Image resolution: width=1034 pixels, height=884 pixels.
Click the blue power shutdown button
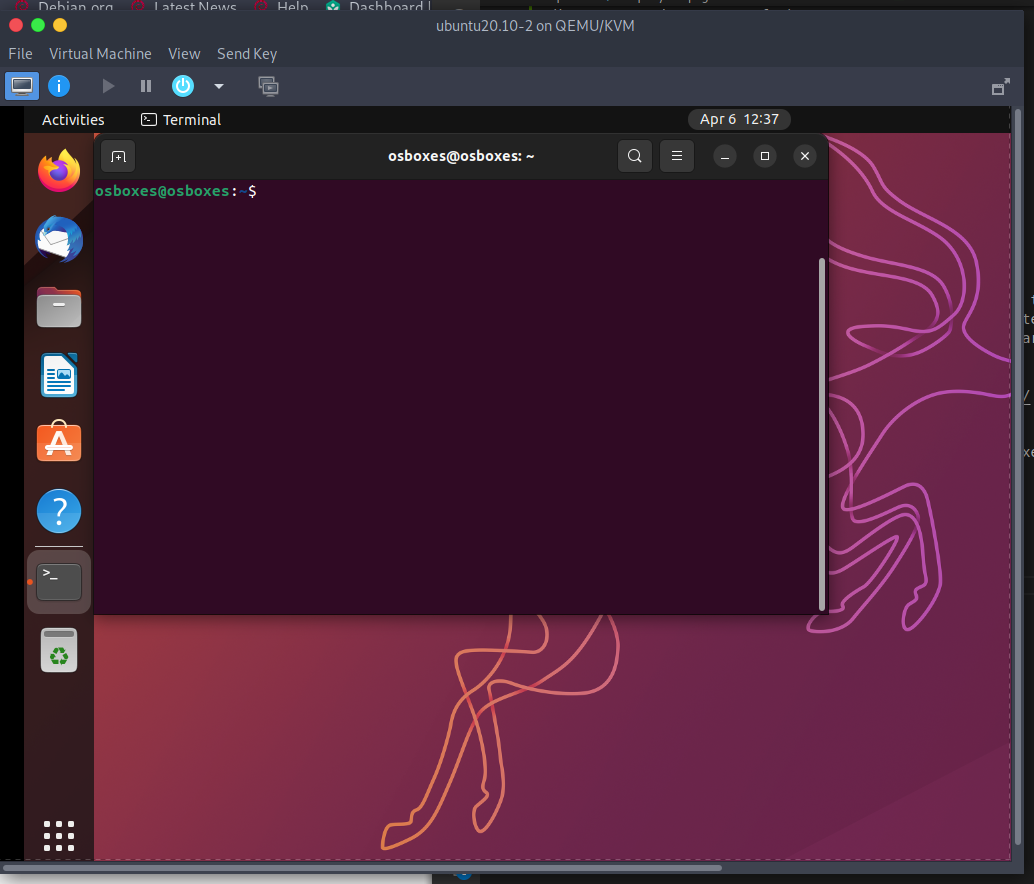[x=183, y=86]
